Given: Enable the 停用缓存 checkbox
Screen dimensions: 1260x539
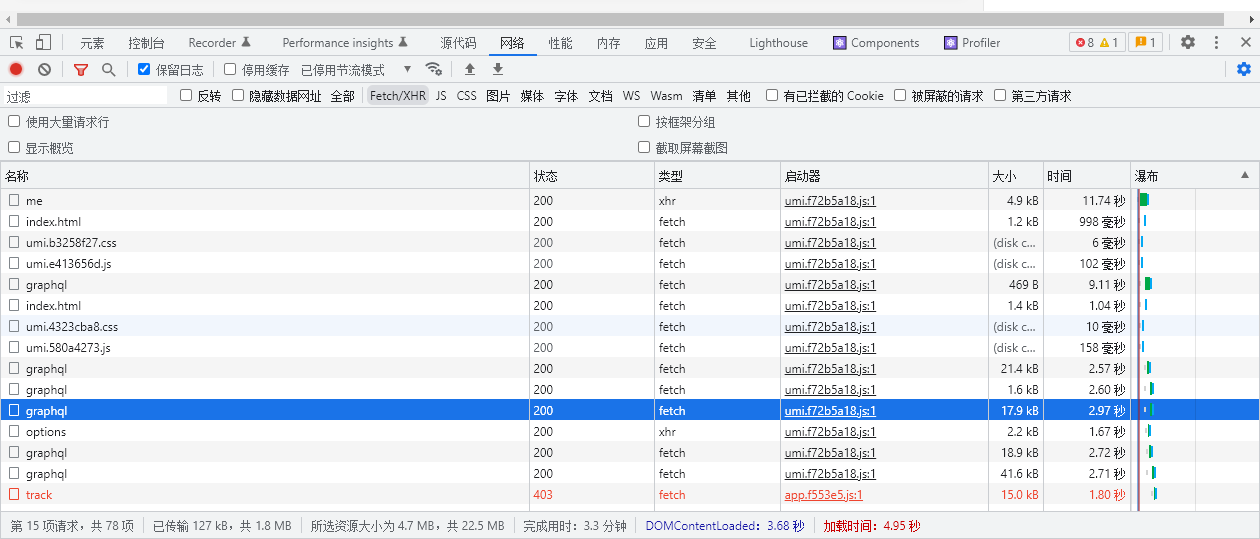Looking at the screenshot, I should [x=230, y=70].
